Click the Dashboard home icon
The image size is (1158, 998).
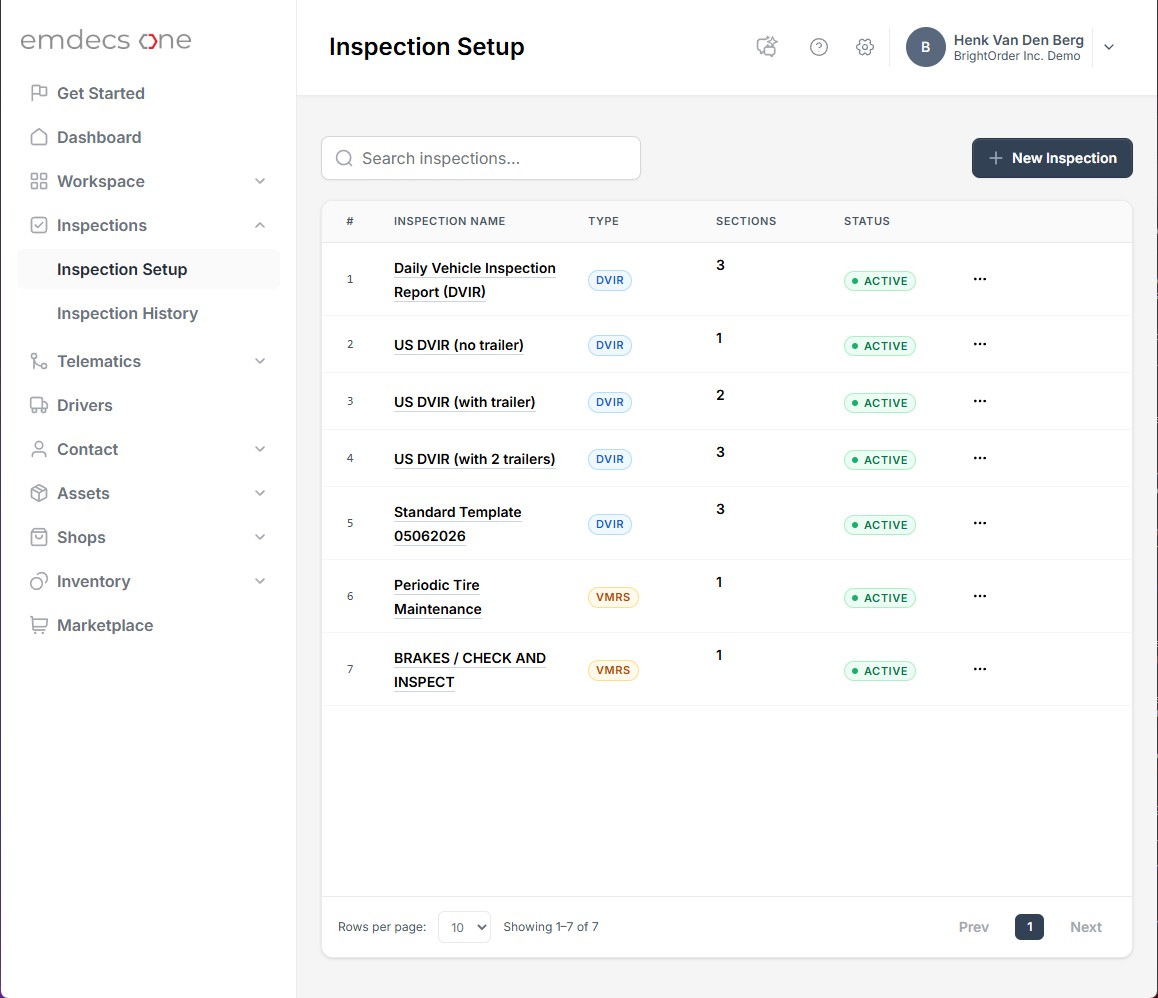coord(39,137)
